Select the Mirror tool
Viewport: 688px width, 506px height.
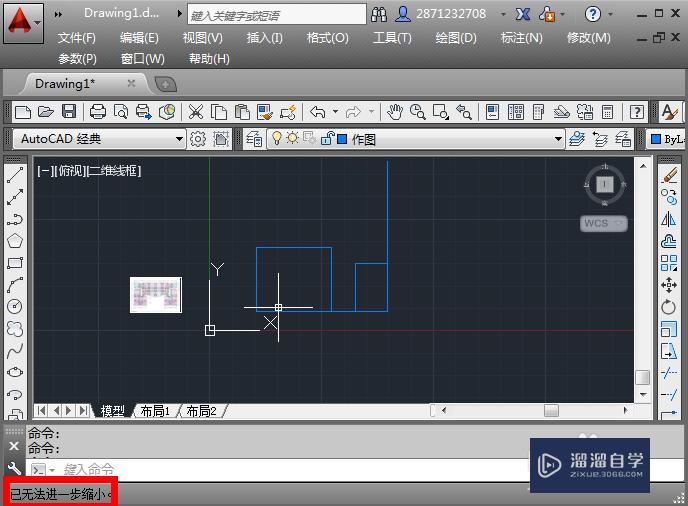click(x=669, y=219)
